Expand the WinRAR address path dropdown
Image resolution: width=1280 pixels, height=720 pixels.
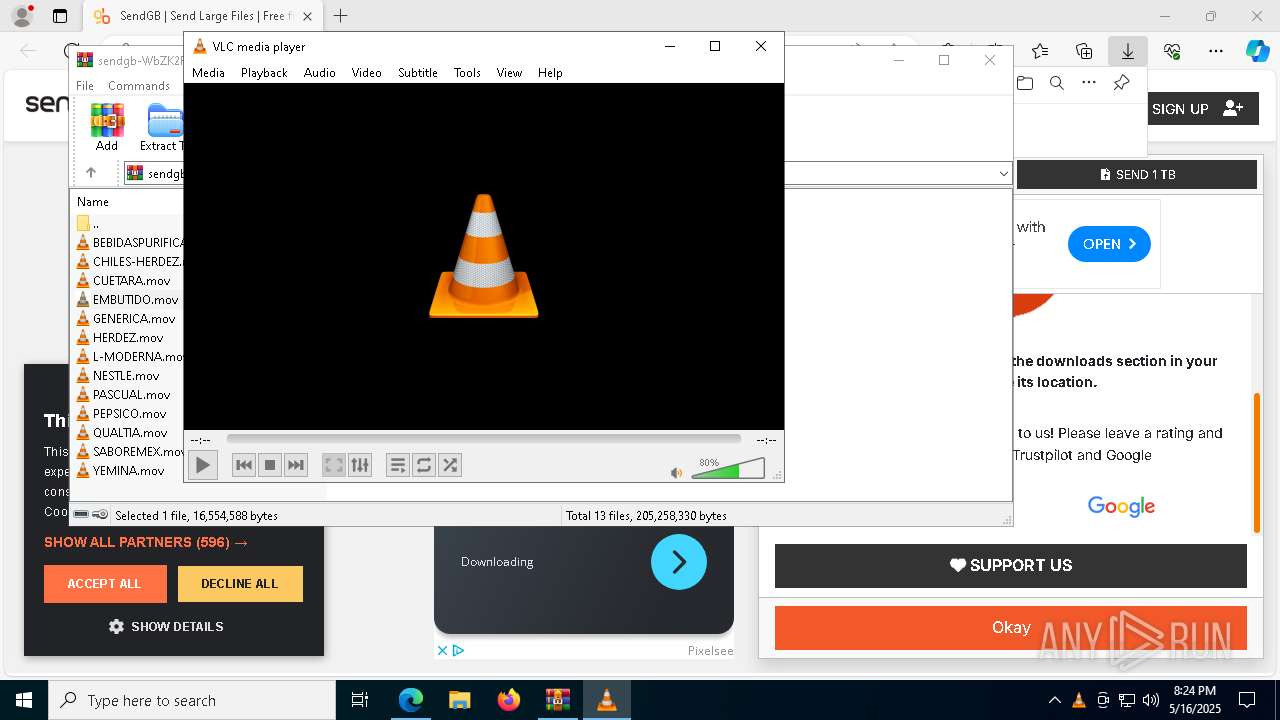pyautogui.click(x=1003, y=174)
